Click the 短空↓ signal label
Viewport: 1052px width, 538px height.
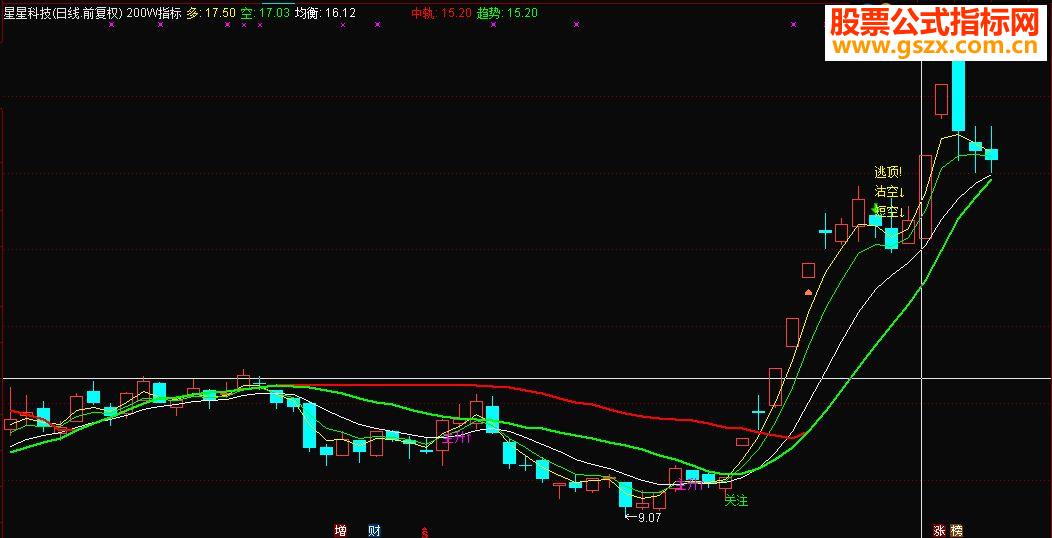[892, 212]
